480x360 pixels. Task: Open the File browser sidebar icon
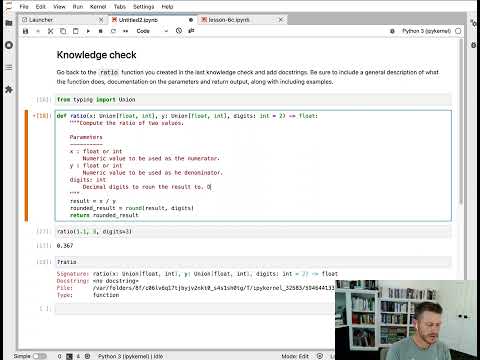pyautogui.click(x=9, y=23)
